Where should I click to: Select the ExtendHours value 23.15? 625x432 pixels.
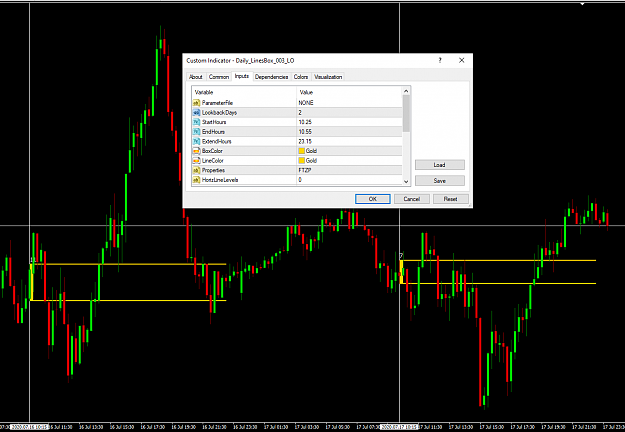(x=305, y=141)
